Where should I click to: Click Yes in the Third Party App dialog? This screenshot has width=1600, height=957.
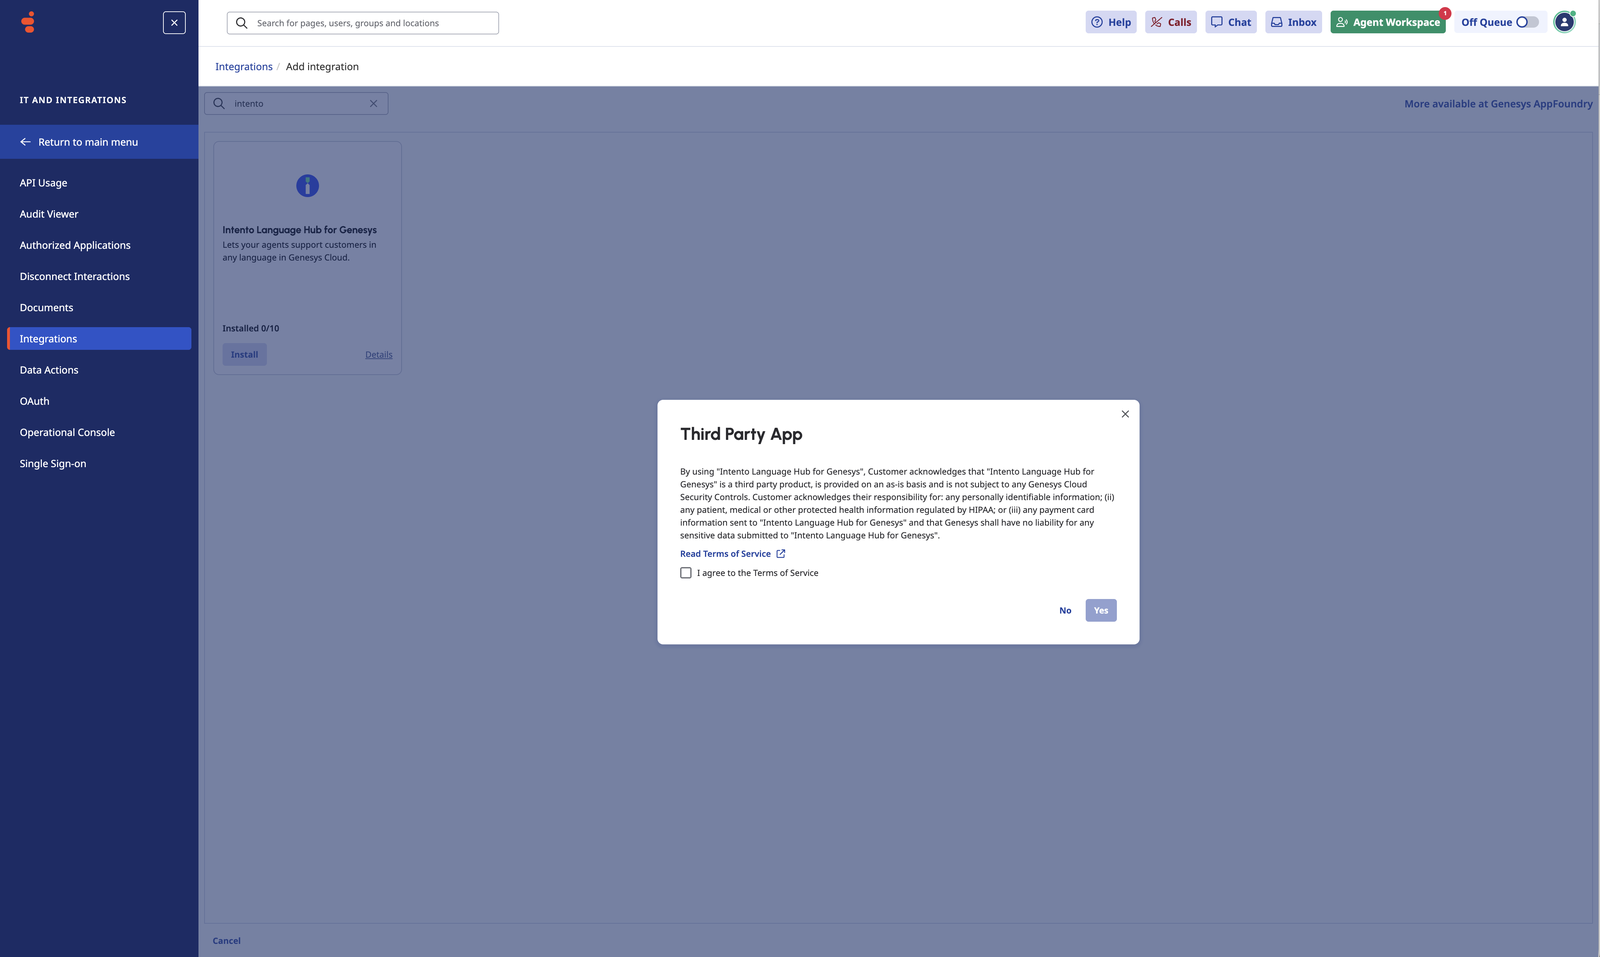(x=1101, y=611)
